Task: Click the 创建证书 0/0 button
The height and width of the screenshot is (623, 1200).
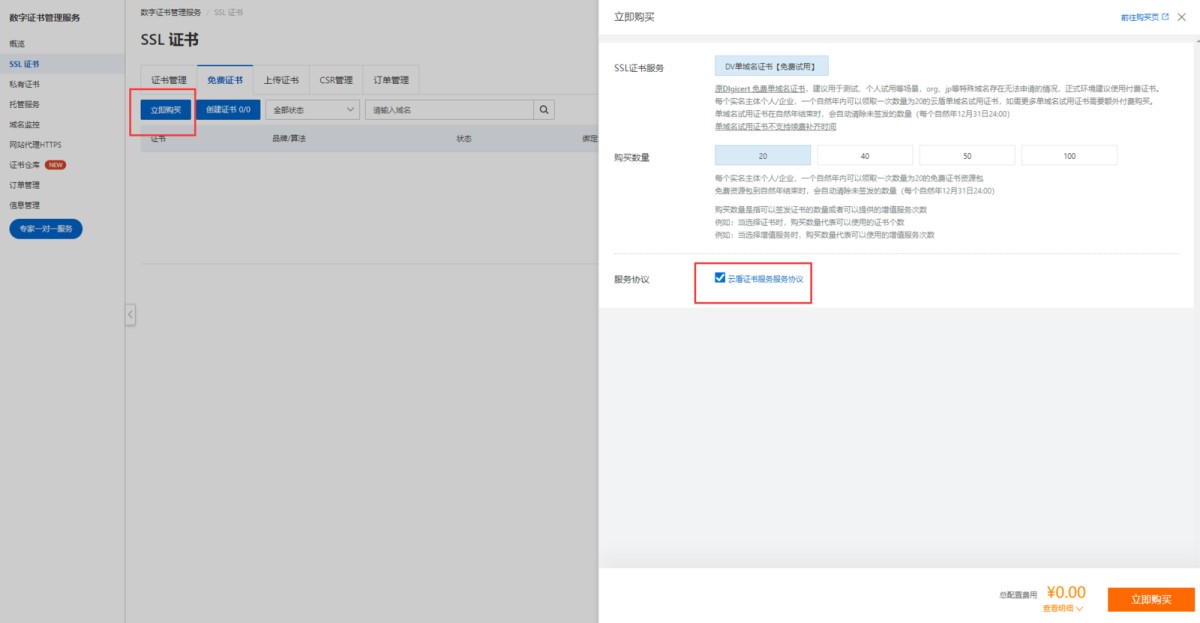Action: [x=228, y=109]
